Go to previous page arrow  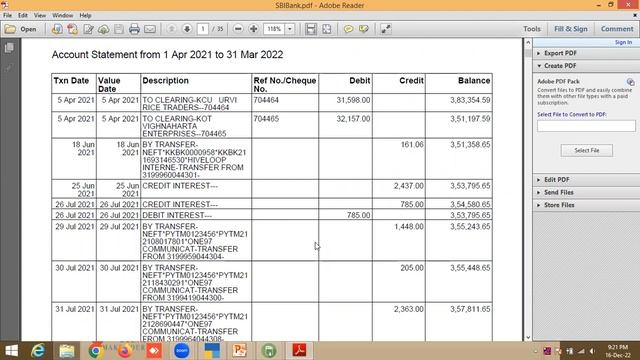coord(172,29)
